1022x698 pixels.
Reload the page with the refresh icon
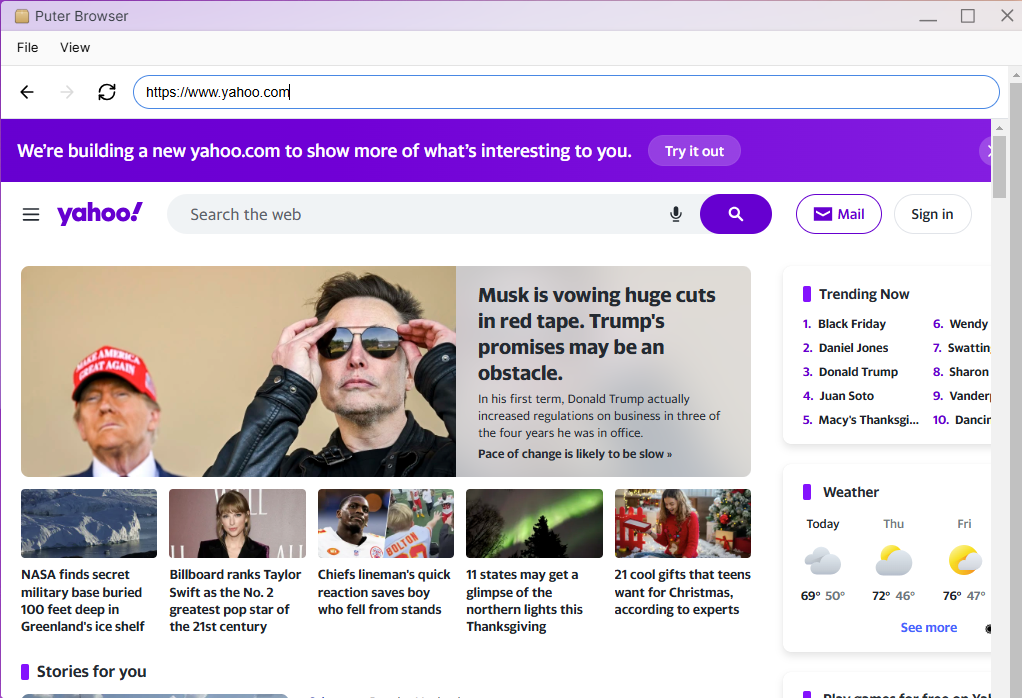(x=107, y=91)
